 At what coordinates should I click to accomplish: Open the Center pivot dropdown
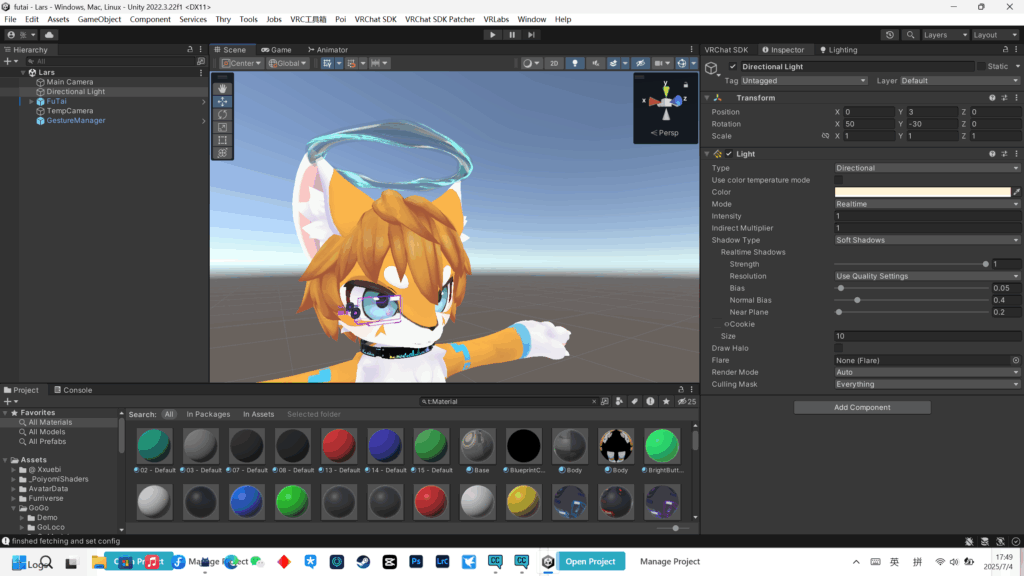(241, 63)
